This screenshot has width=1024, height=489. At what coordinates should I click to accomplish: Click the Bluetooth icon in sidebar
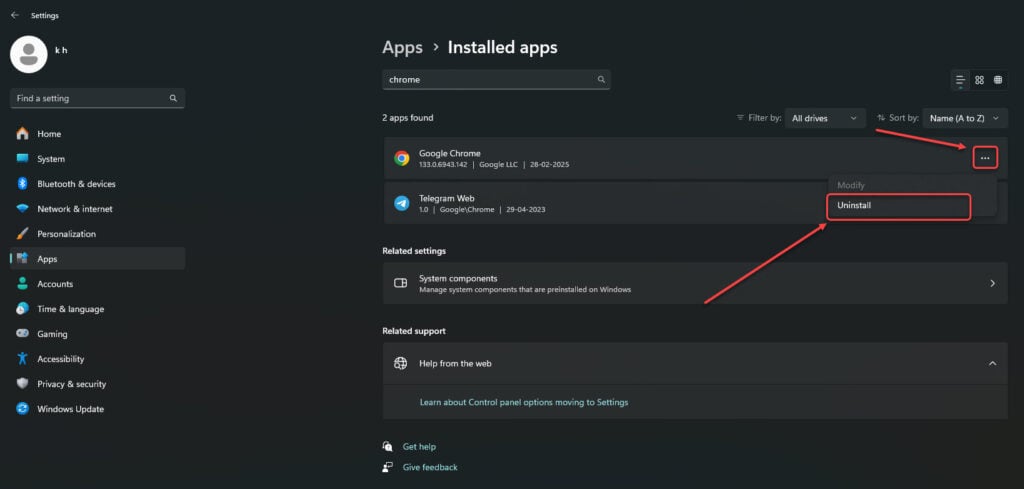point(22,183)
